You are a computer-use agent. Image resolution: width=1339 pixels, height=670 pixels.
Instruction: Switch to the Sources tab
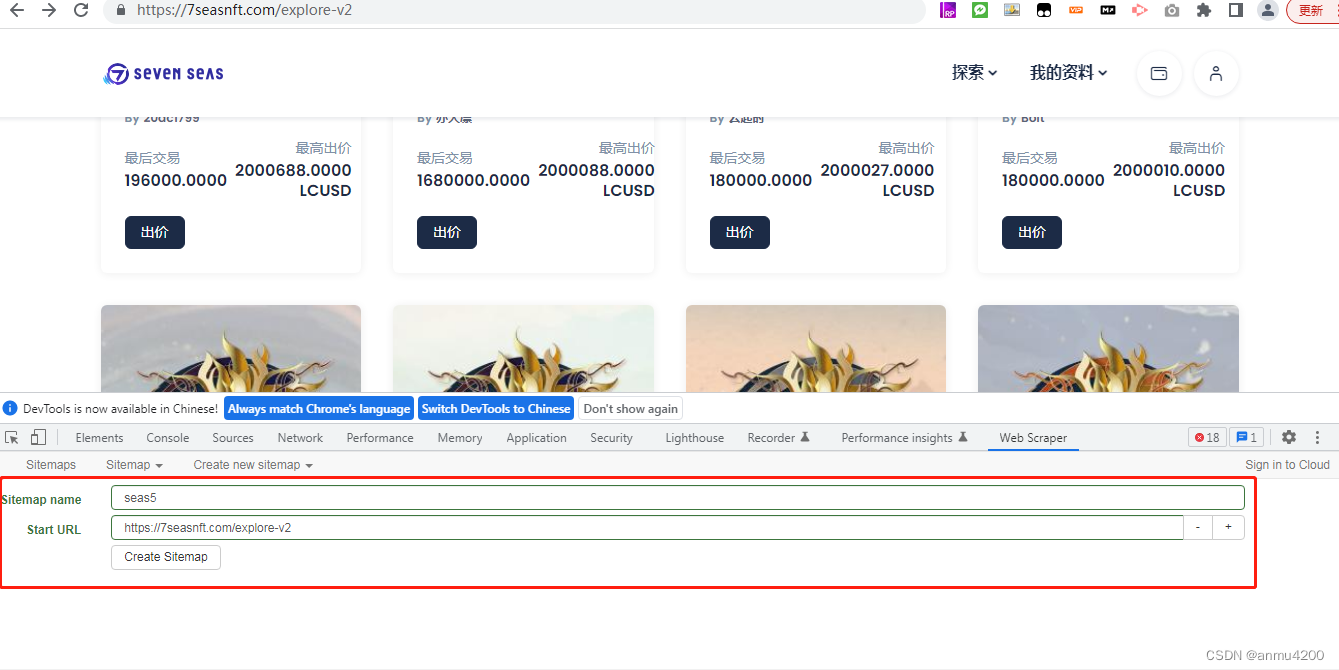pyautogui.click(x=233, y=438)
